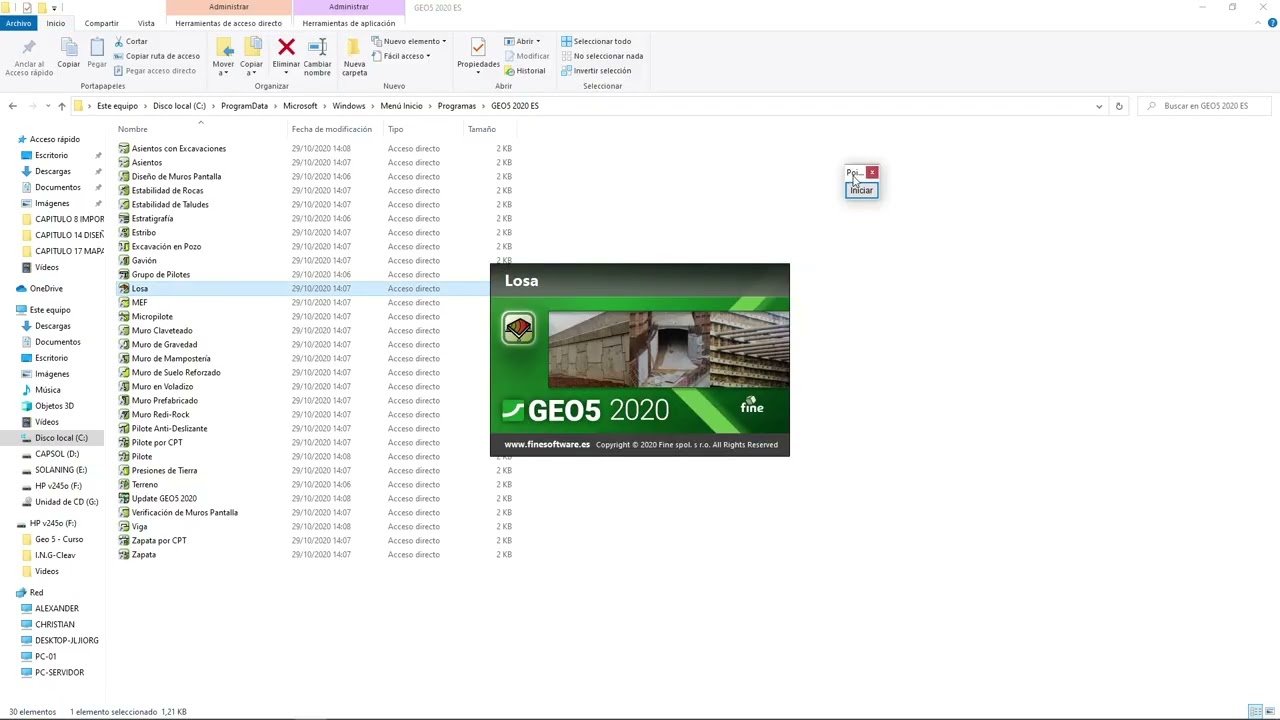
Task: Click the Cambiar nombre rename icon
Action: click(x=317, y=47)
